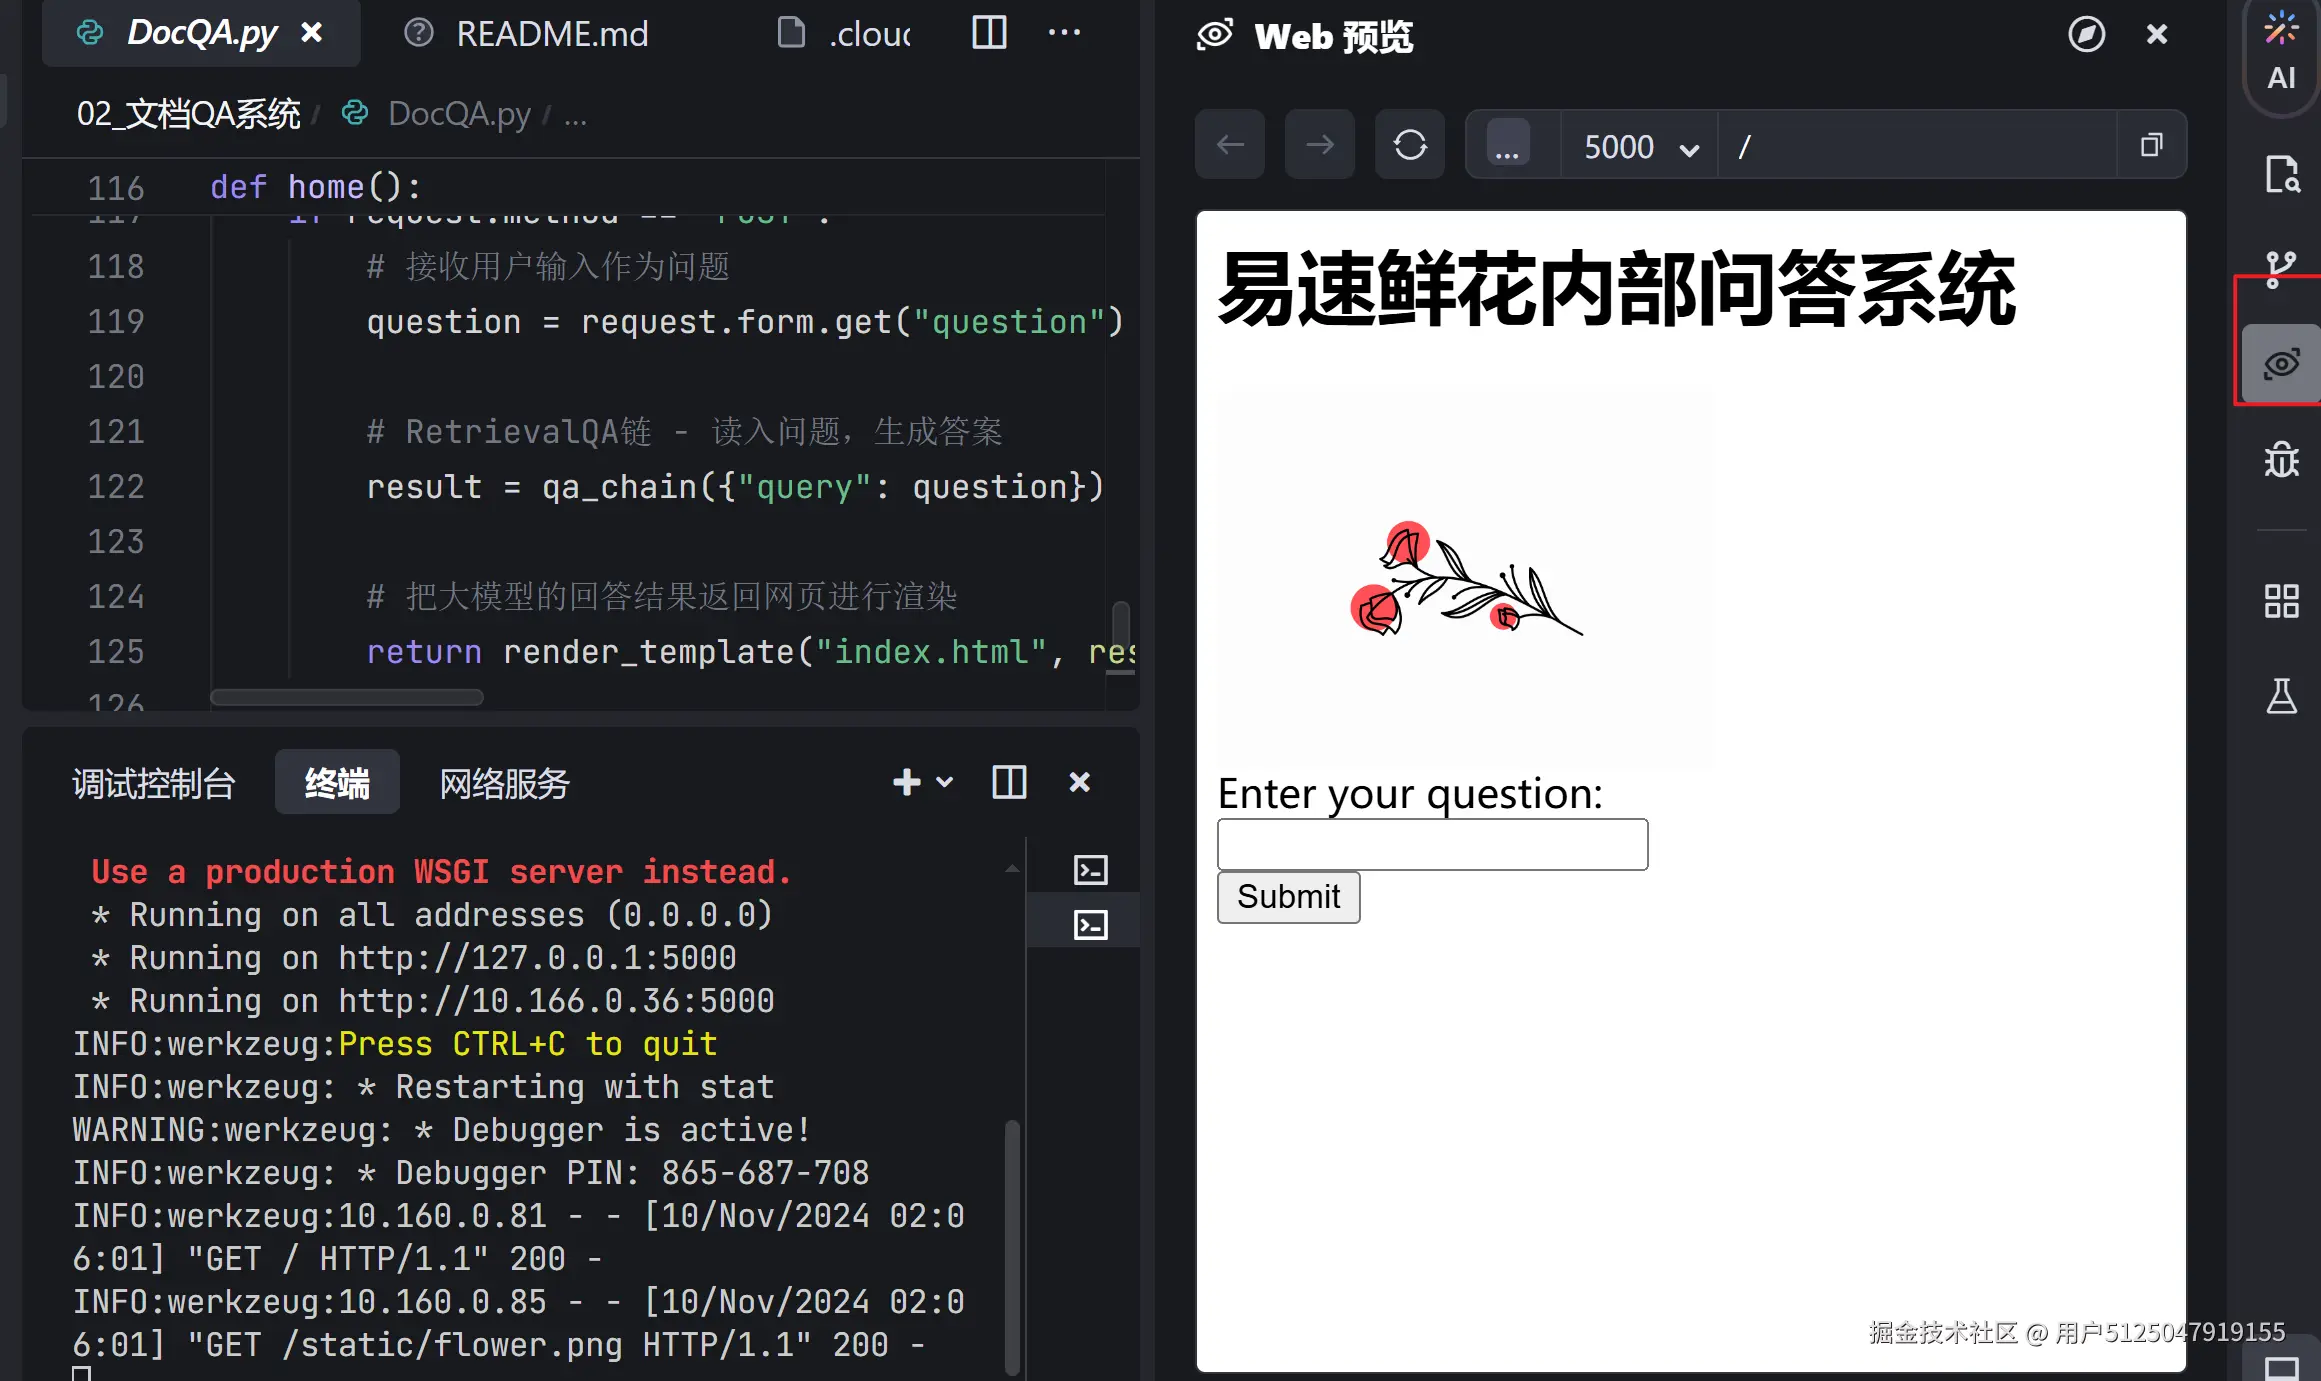The width and height of the screenshot is (2321, 1381).
Task: Toggle the Web preview eye sidebar icon
Action: tap(2281, 364)
